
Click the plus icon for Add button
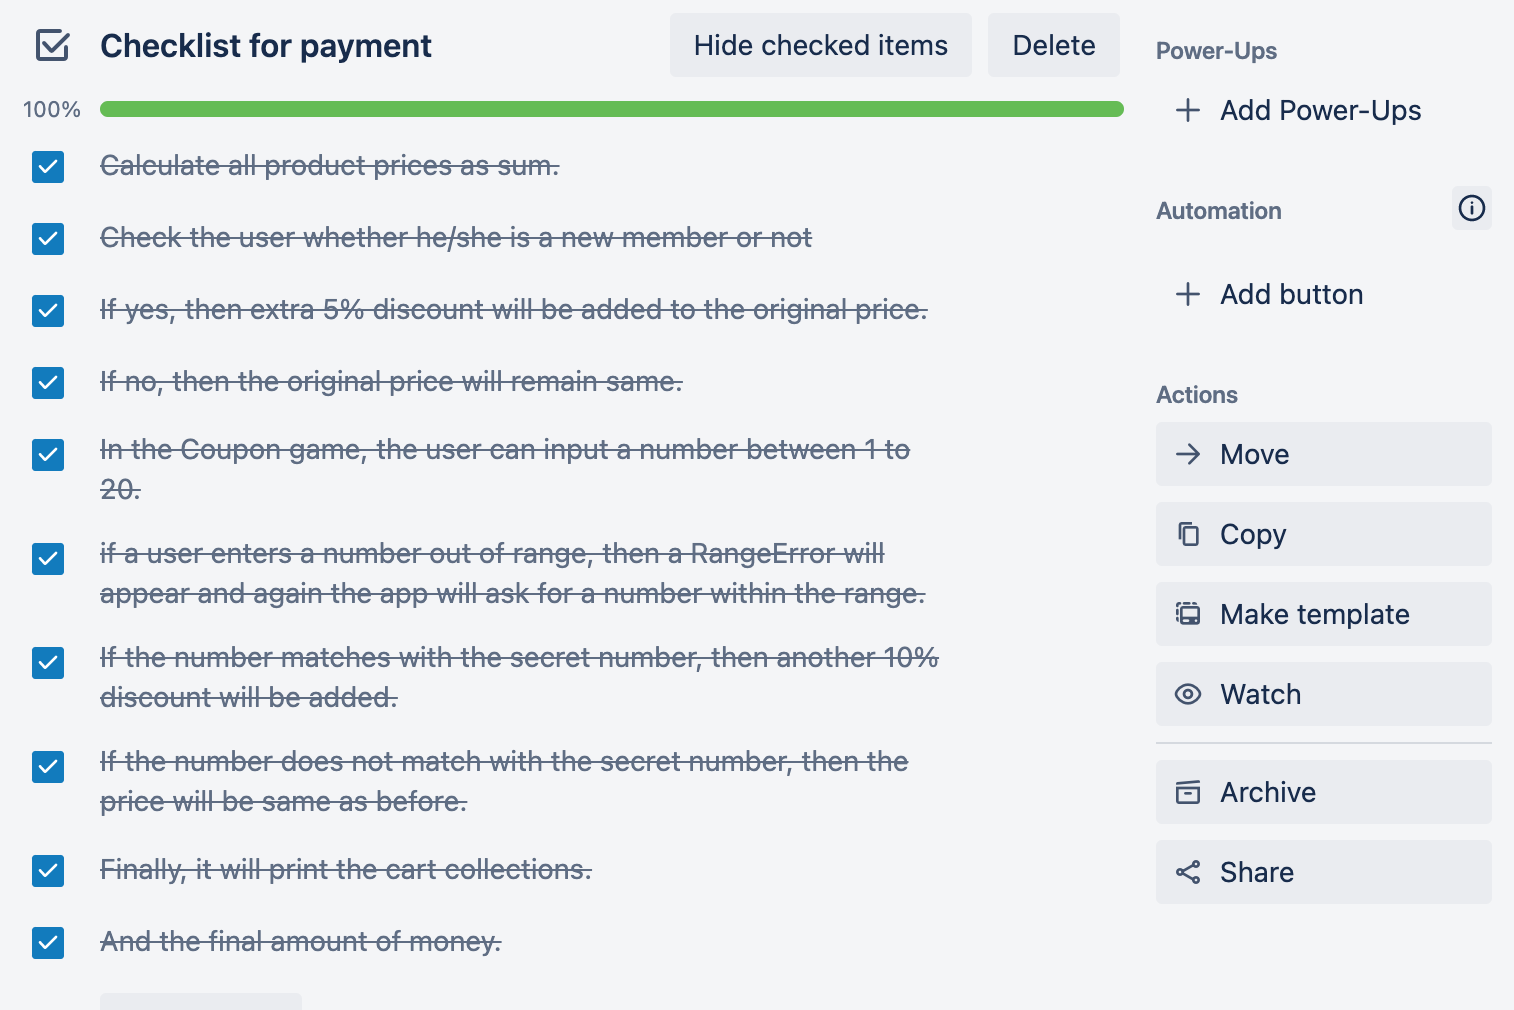[1188, 294]
